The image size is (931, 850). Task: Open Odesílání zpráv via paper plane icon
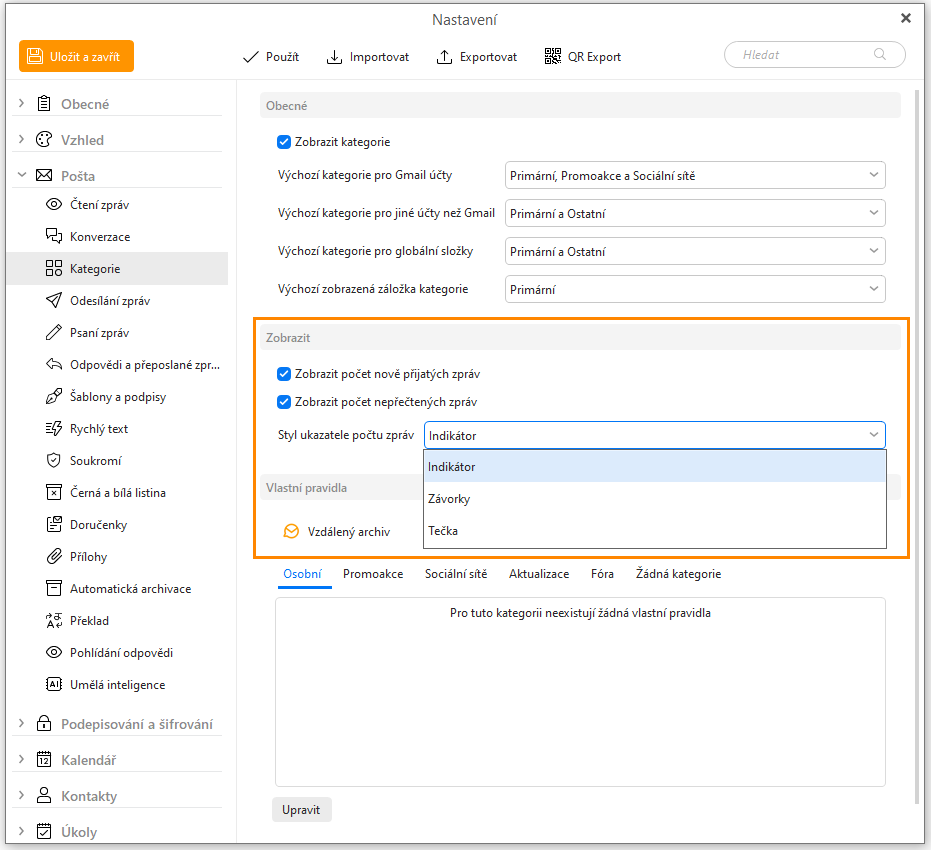pyautogui.click(x=54, y=301)
